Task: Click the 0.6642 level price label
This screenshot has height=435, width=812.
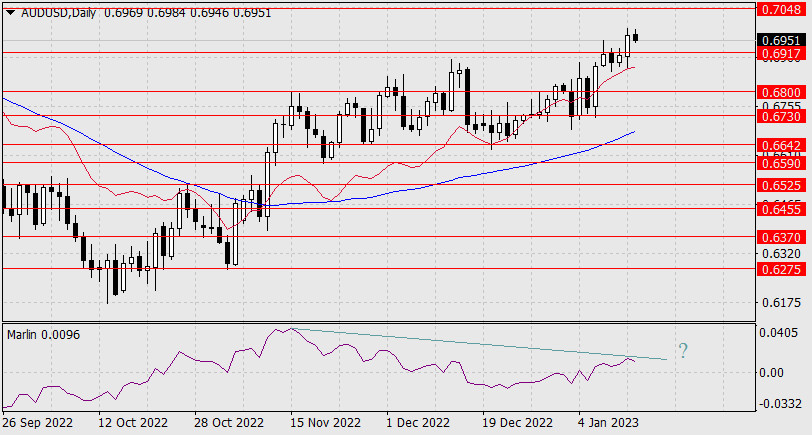Action: (x=779, y=145)
